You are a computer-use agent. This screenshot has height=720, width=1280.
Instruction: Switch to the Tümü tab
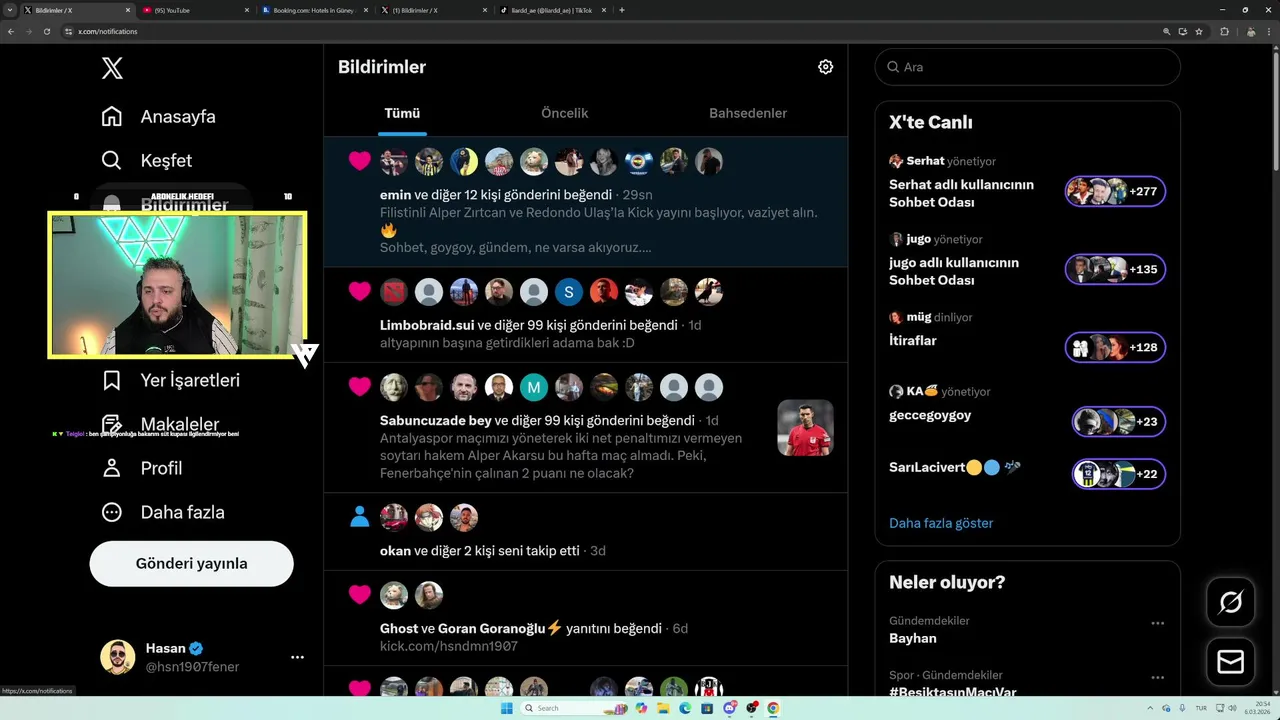point(402,113)
